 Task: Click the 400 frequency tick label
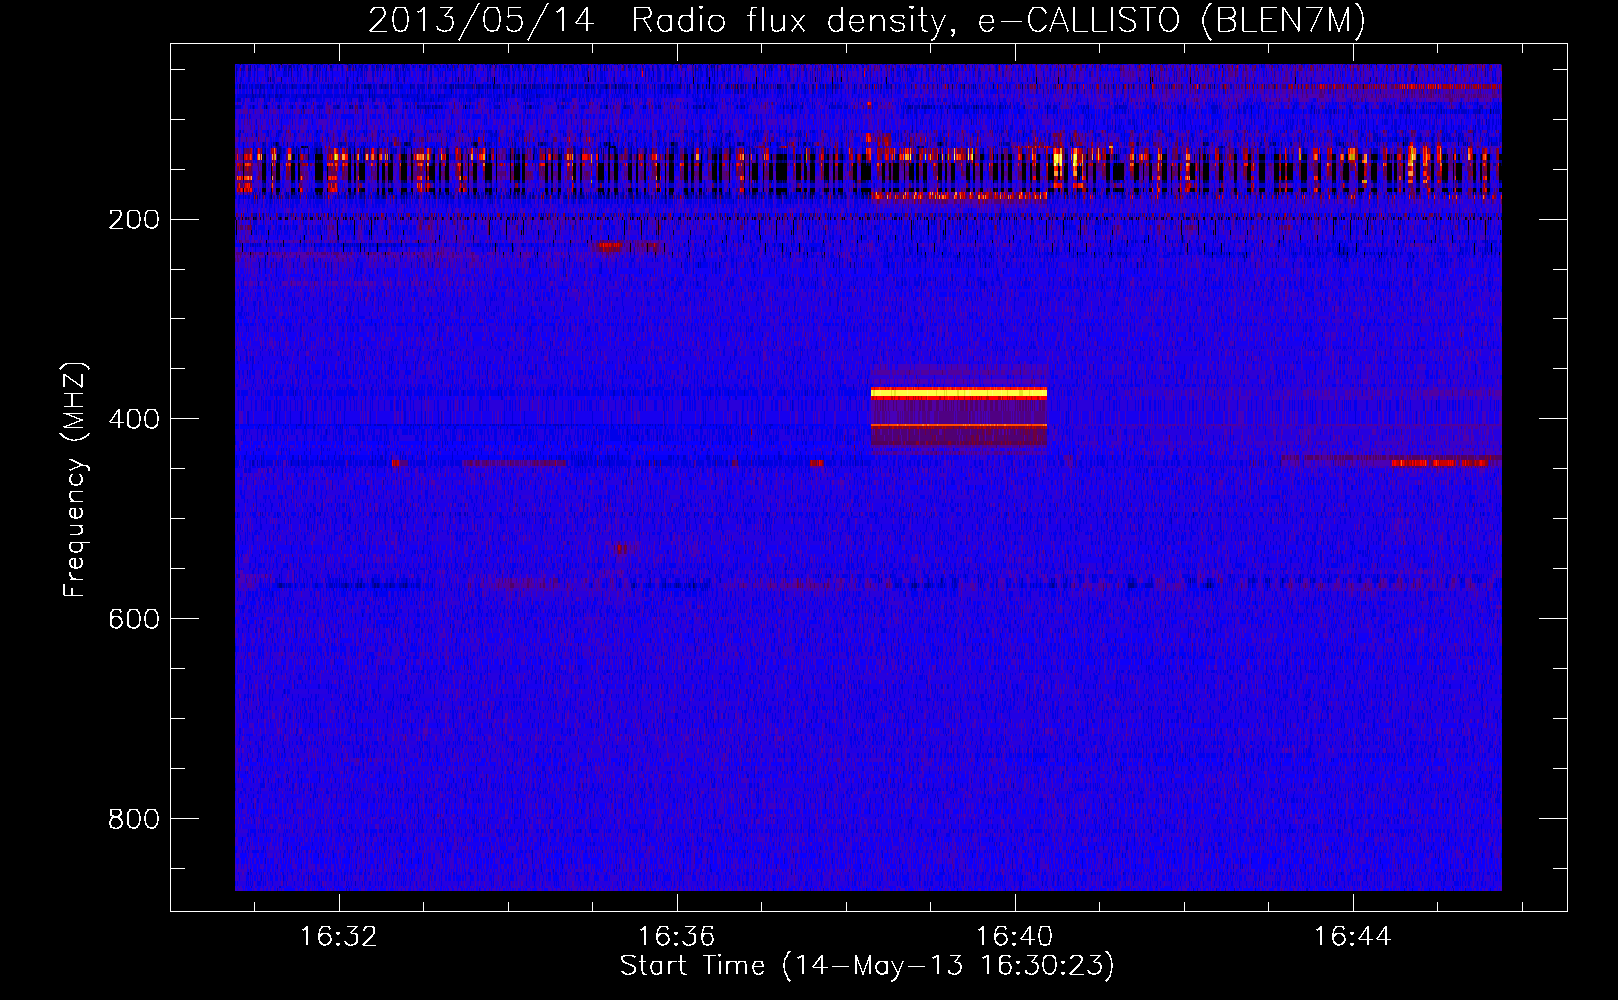coord(134,418)
